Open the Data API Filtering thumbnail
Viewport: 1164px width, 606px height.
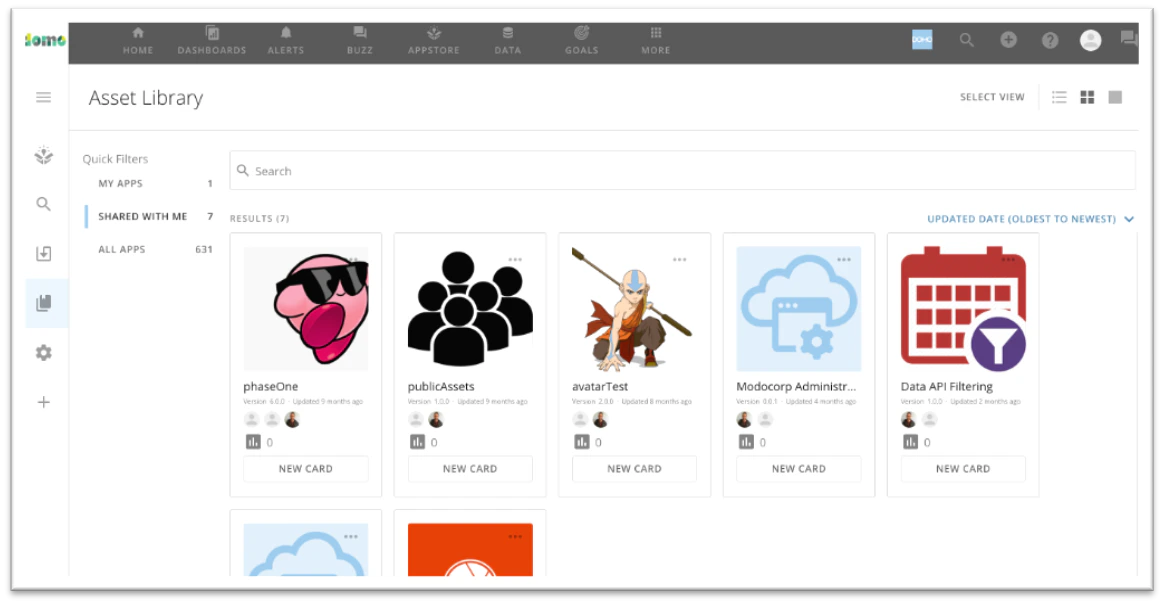963,309
